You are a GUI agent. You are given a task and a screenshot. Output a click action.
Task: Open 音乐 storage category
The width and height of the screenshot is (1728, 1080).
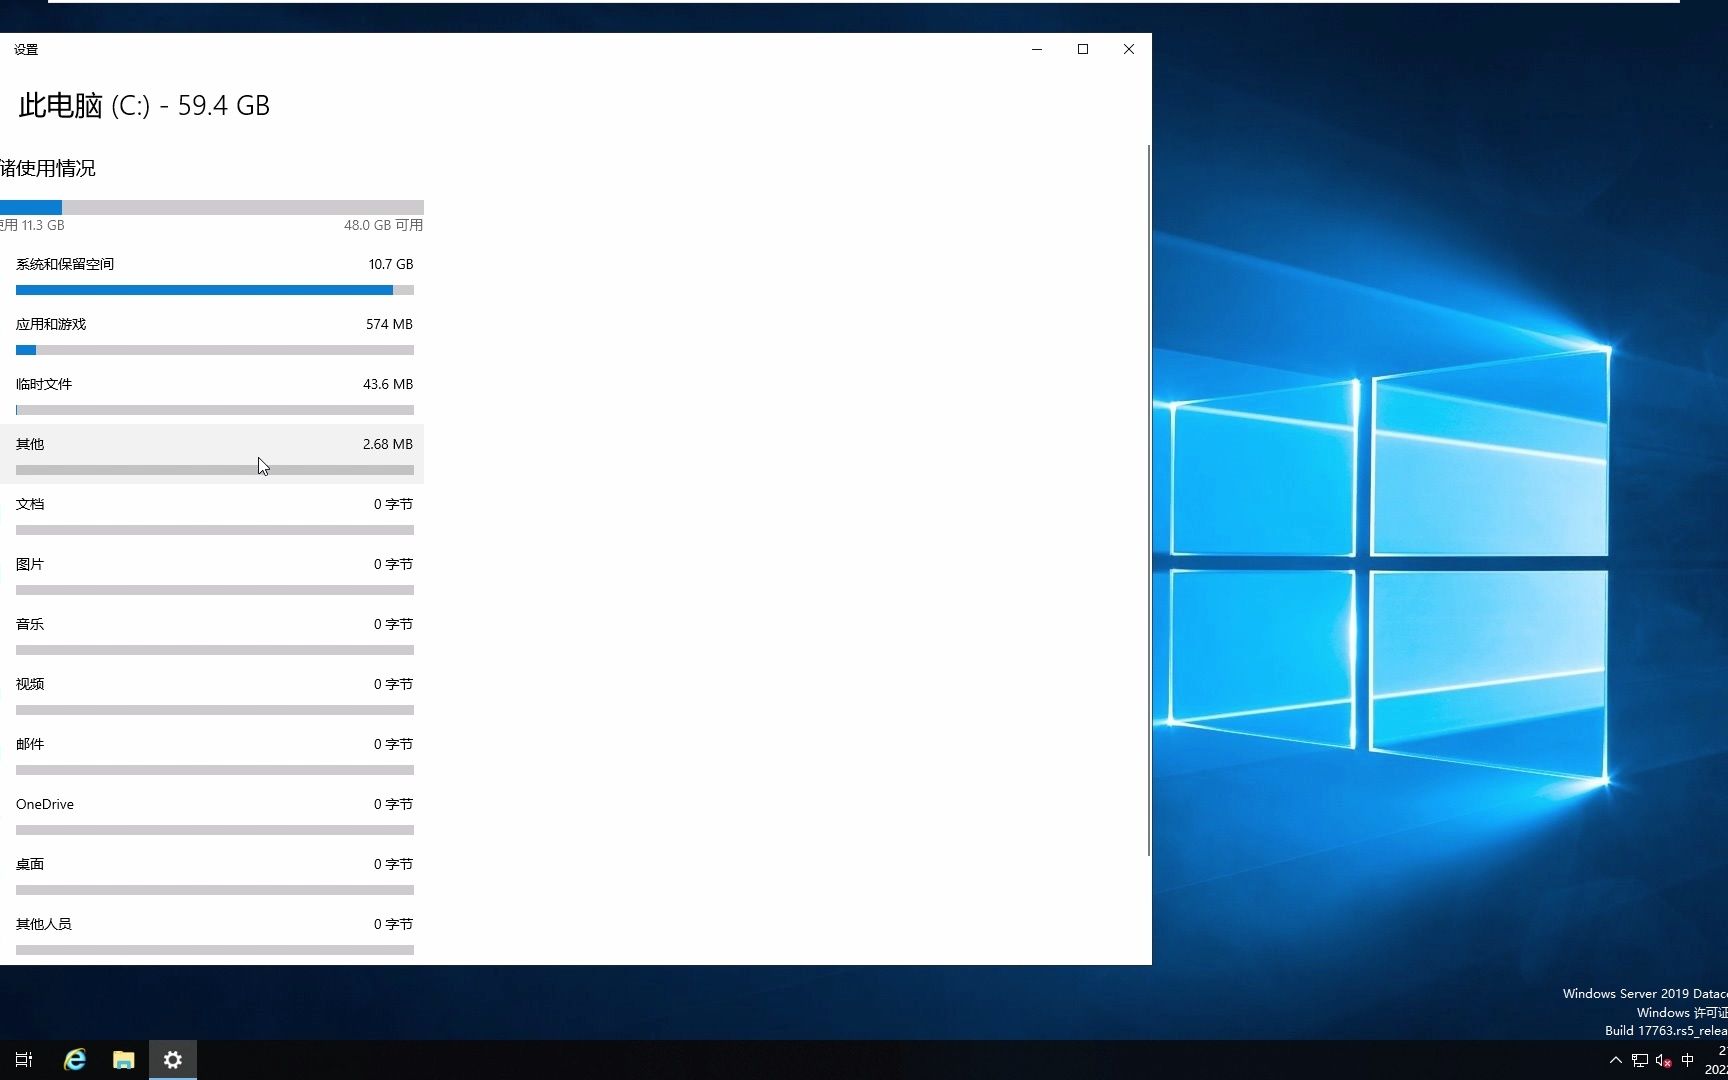point(212,634)
